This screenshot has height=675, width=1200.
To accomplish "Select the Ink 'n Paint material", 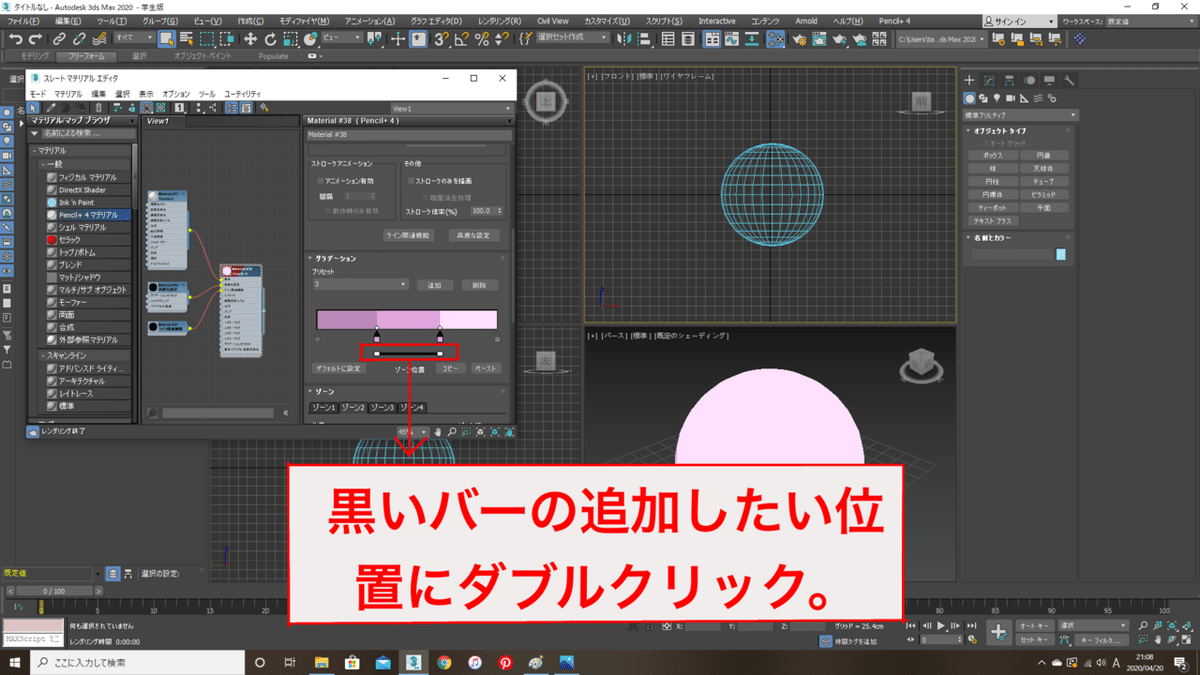I will click(86, 202).
